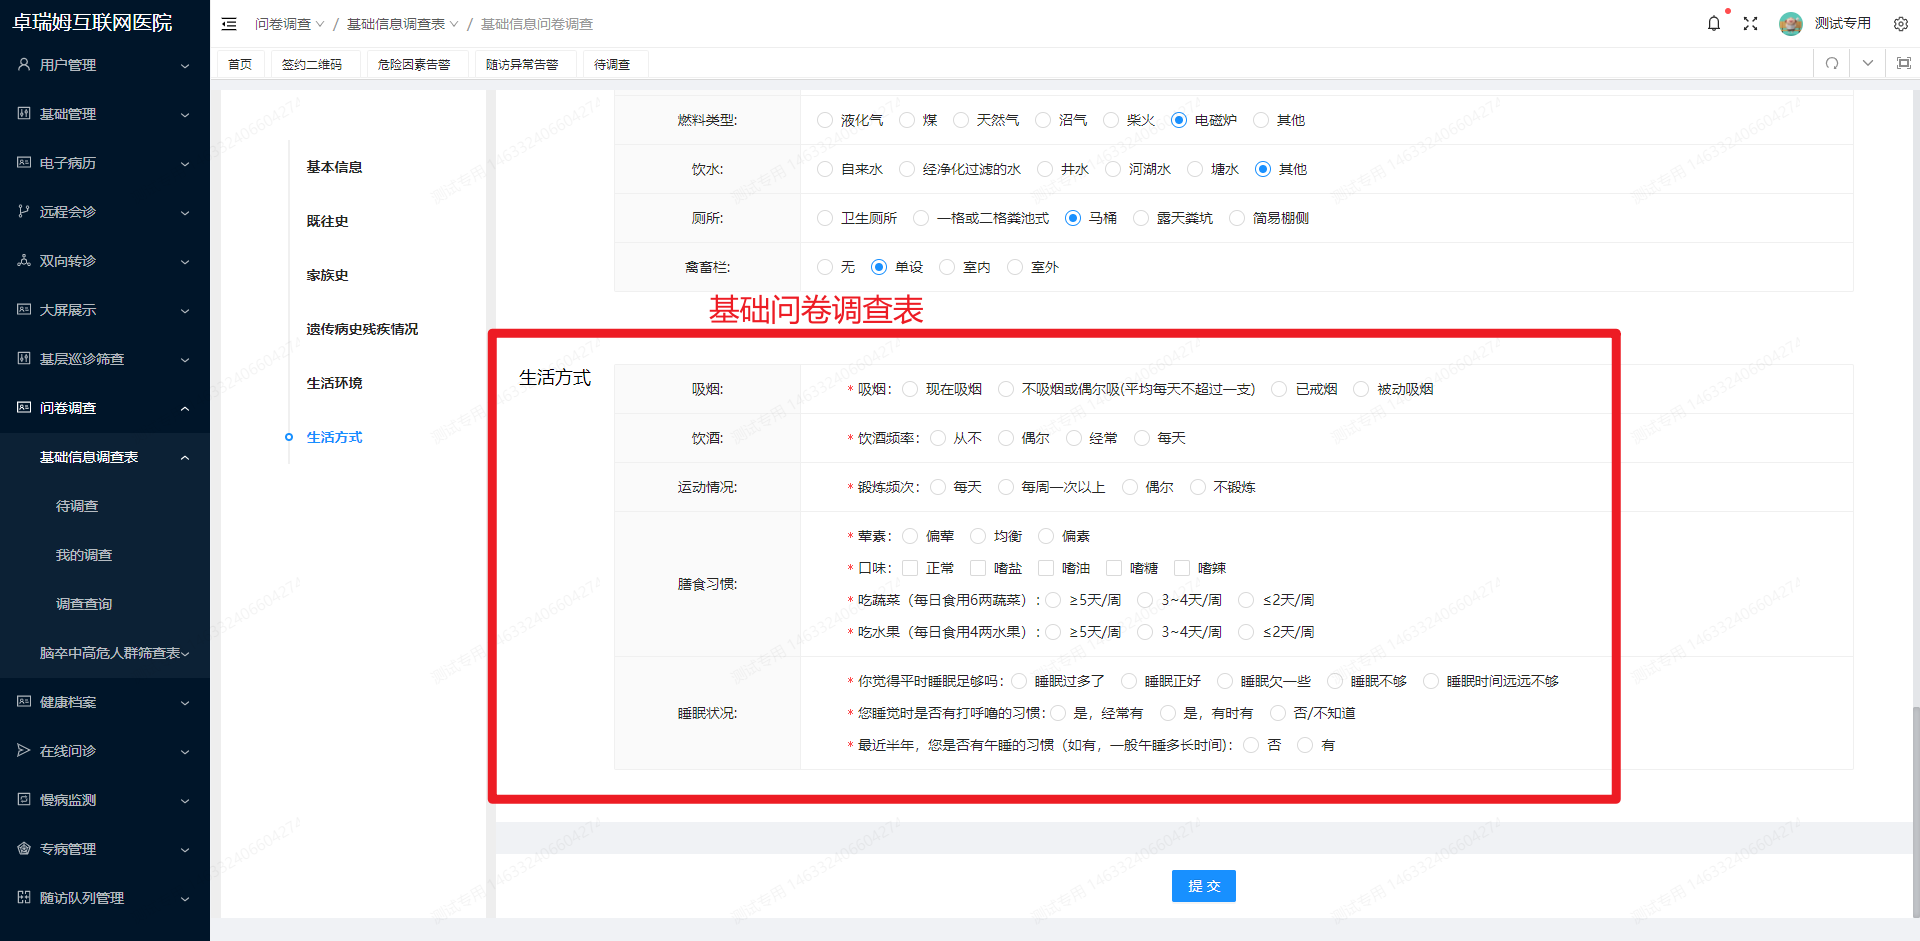Maximize content area icon in tab bar
The width and height of the screenshot is (1920, 941).
pos(1904,63)
